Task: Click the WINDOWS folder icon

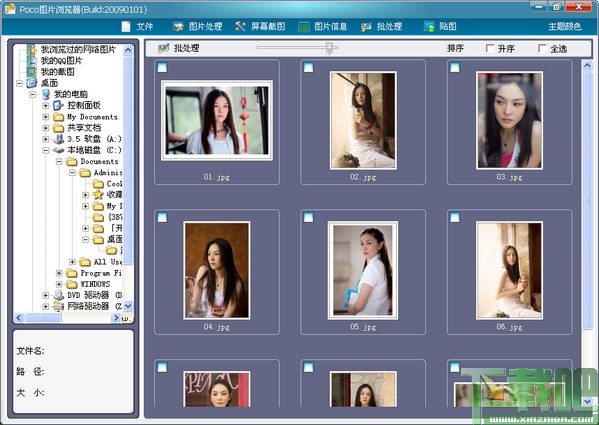Action: (72, 284)
